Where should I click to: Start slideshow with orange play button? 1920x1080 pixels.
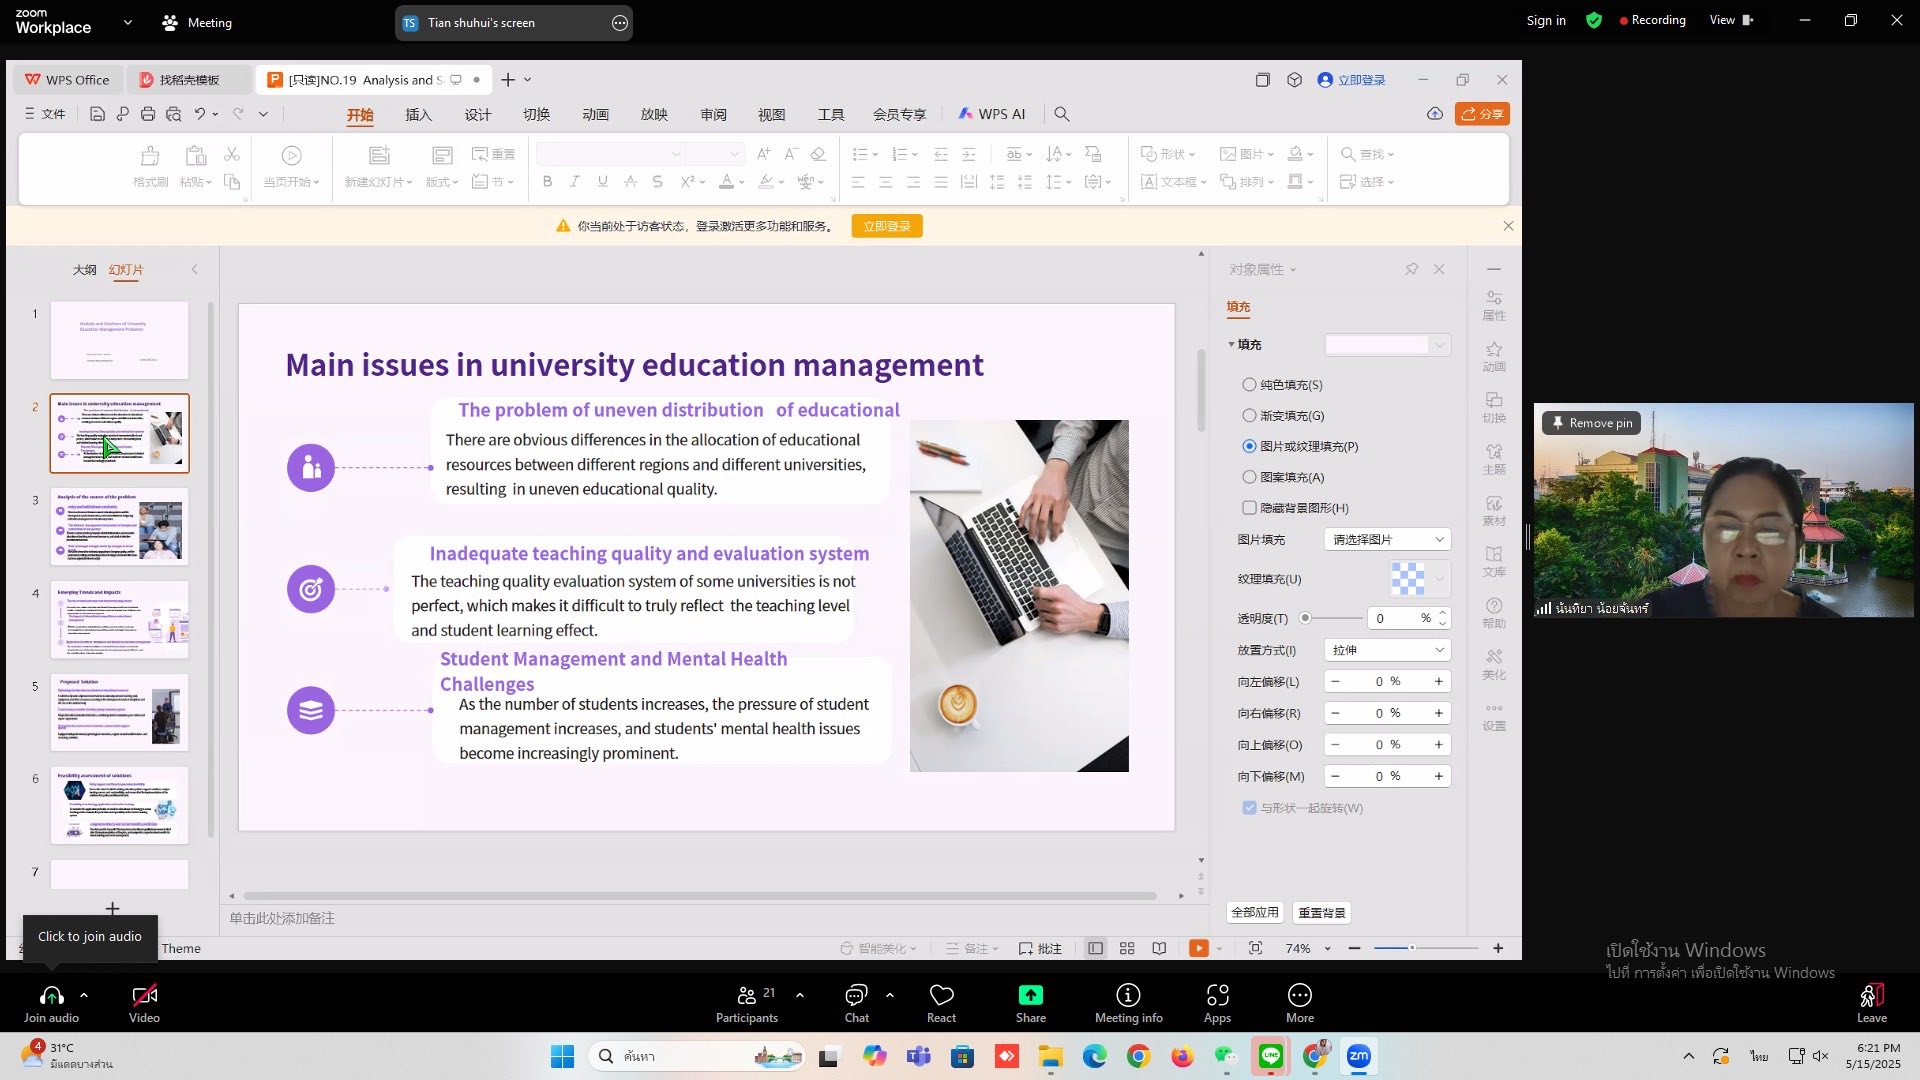click(x=1198, y=948)
